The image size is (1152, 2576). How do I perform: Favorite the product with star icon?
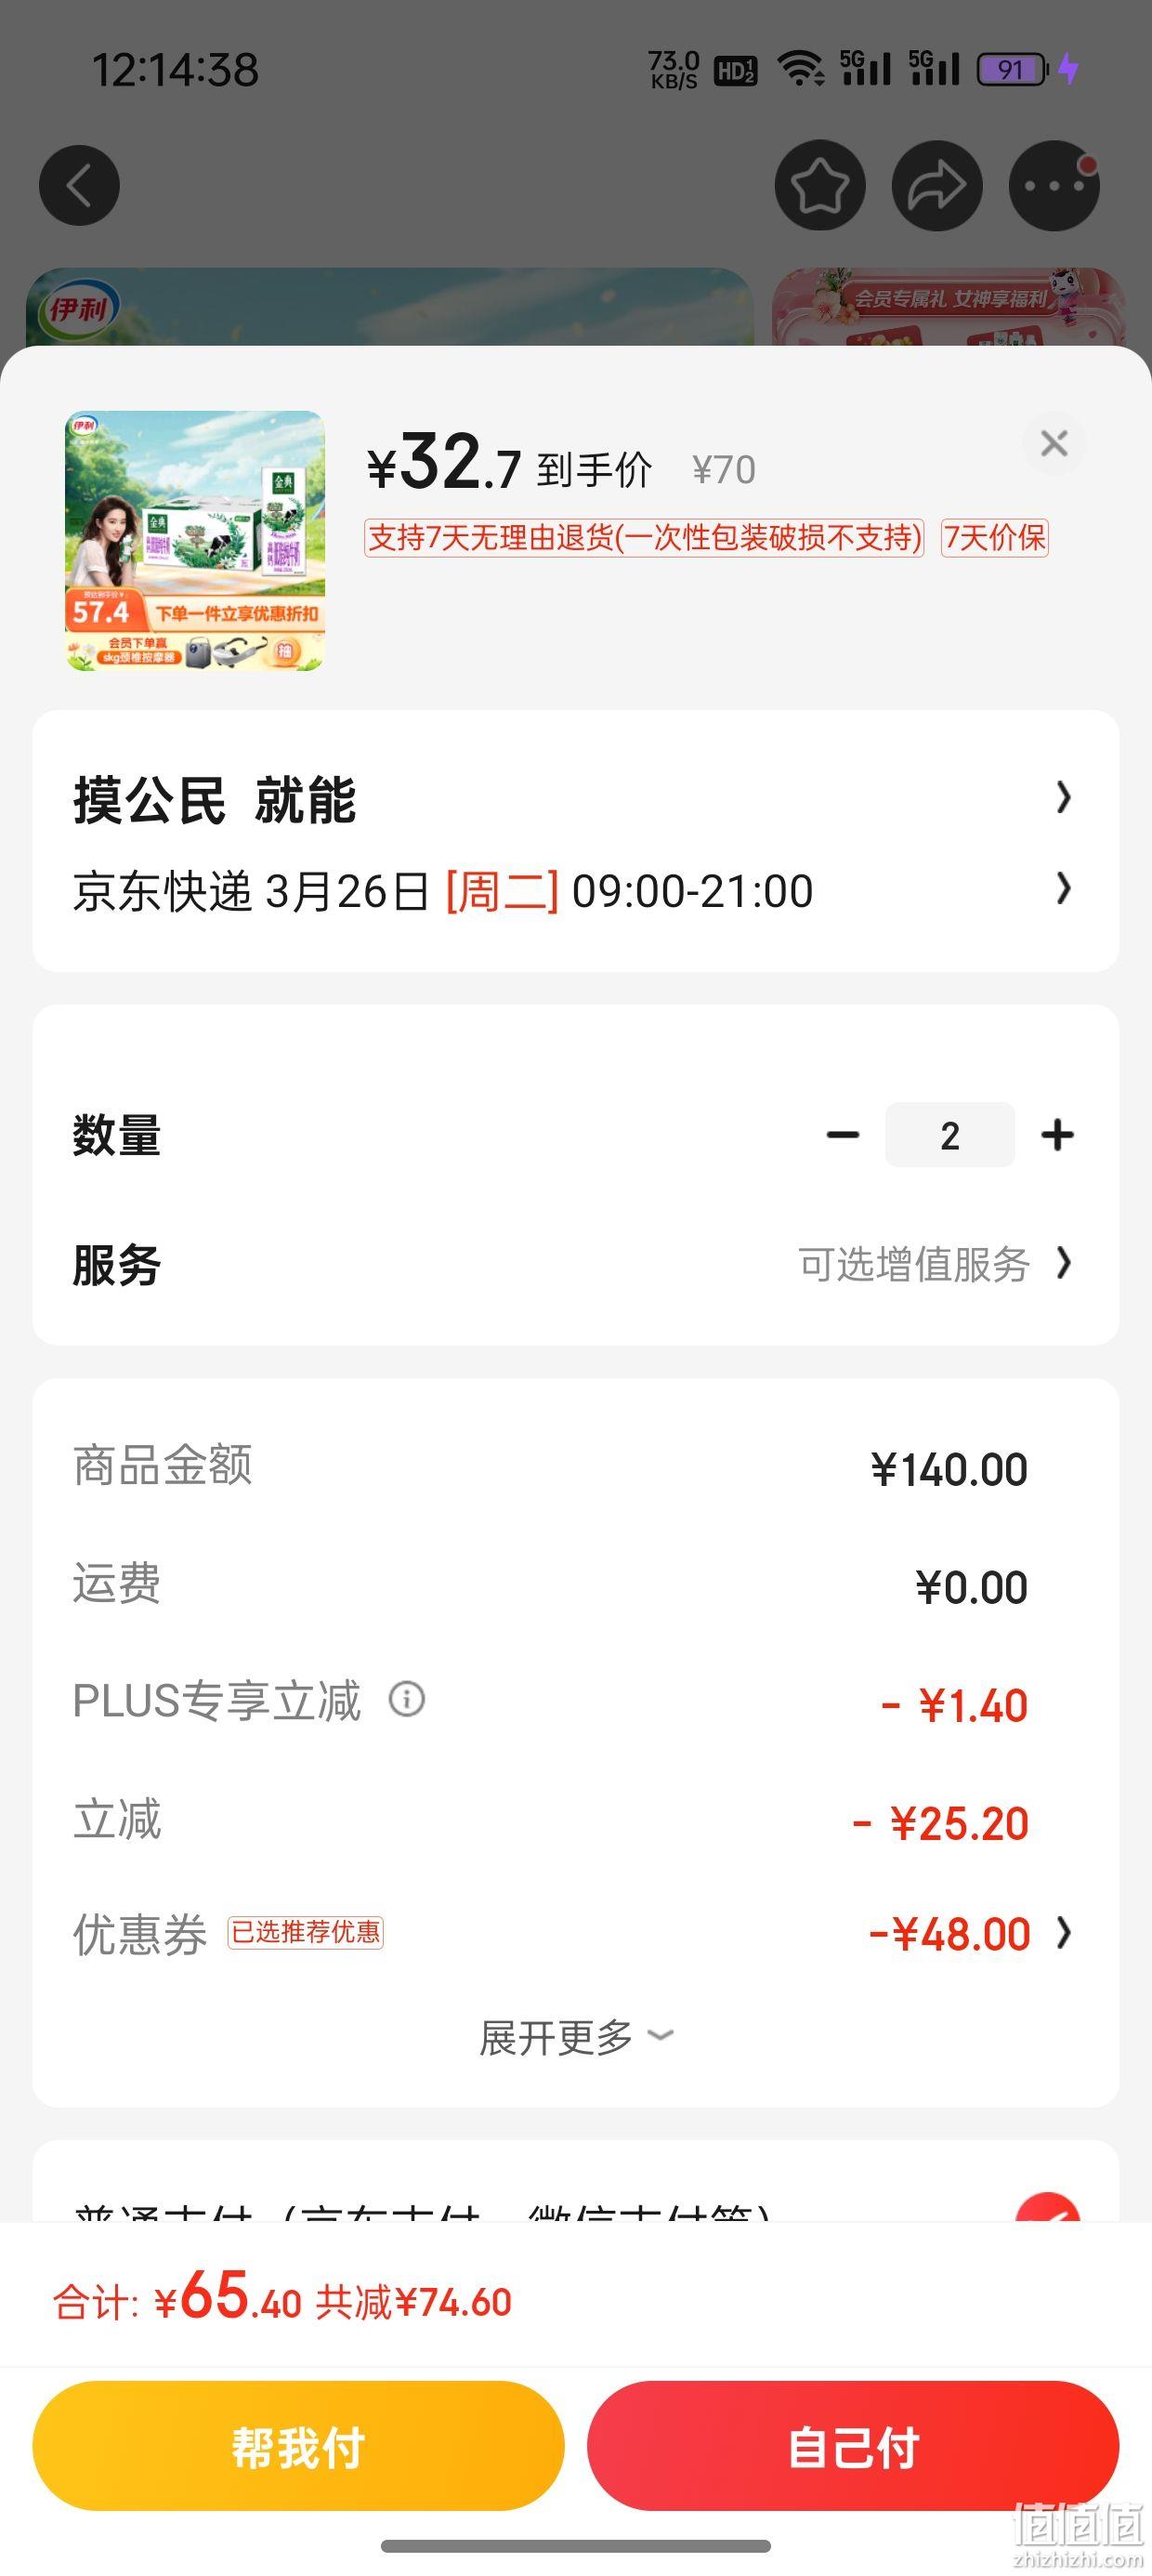coord(820,186)
